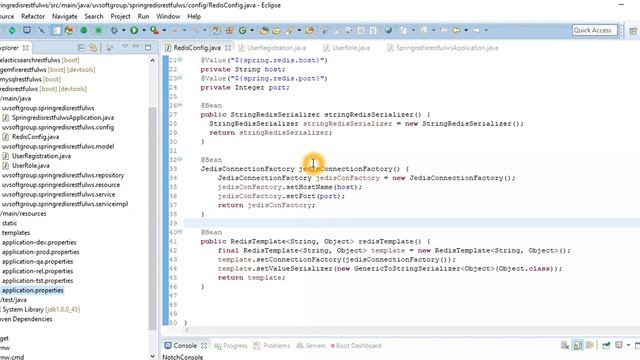Collapse the jedisConnectionFactory fold at line 32
Image resolution: width=640 pixels, height=360 pixels.
point(180,159)
